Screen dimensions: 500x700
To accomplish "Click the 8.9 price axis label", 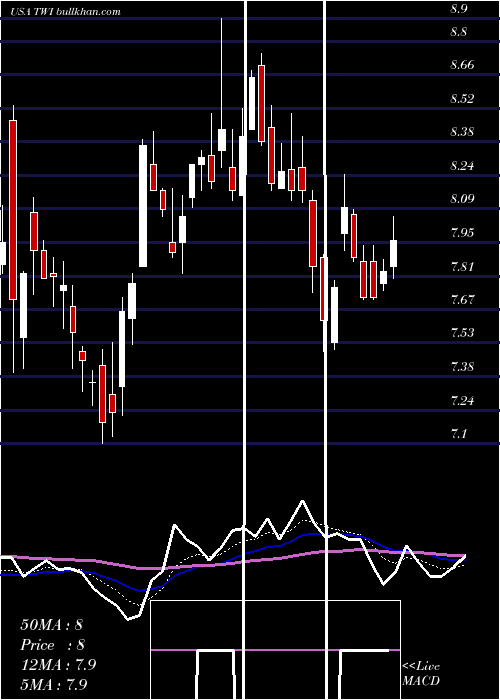I will pyautogui.click(x=459, y=9).
